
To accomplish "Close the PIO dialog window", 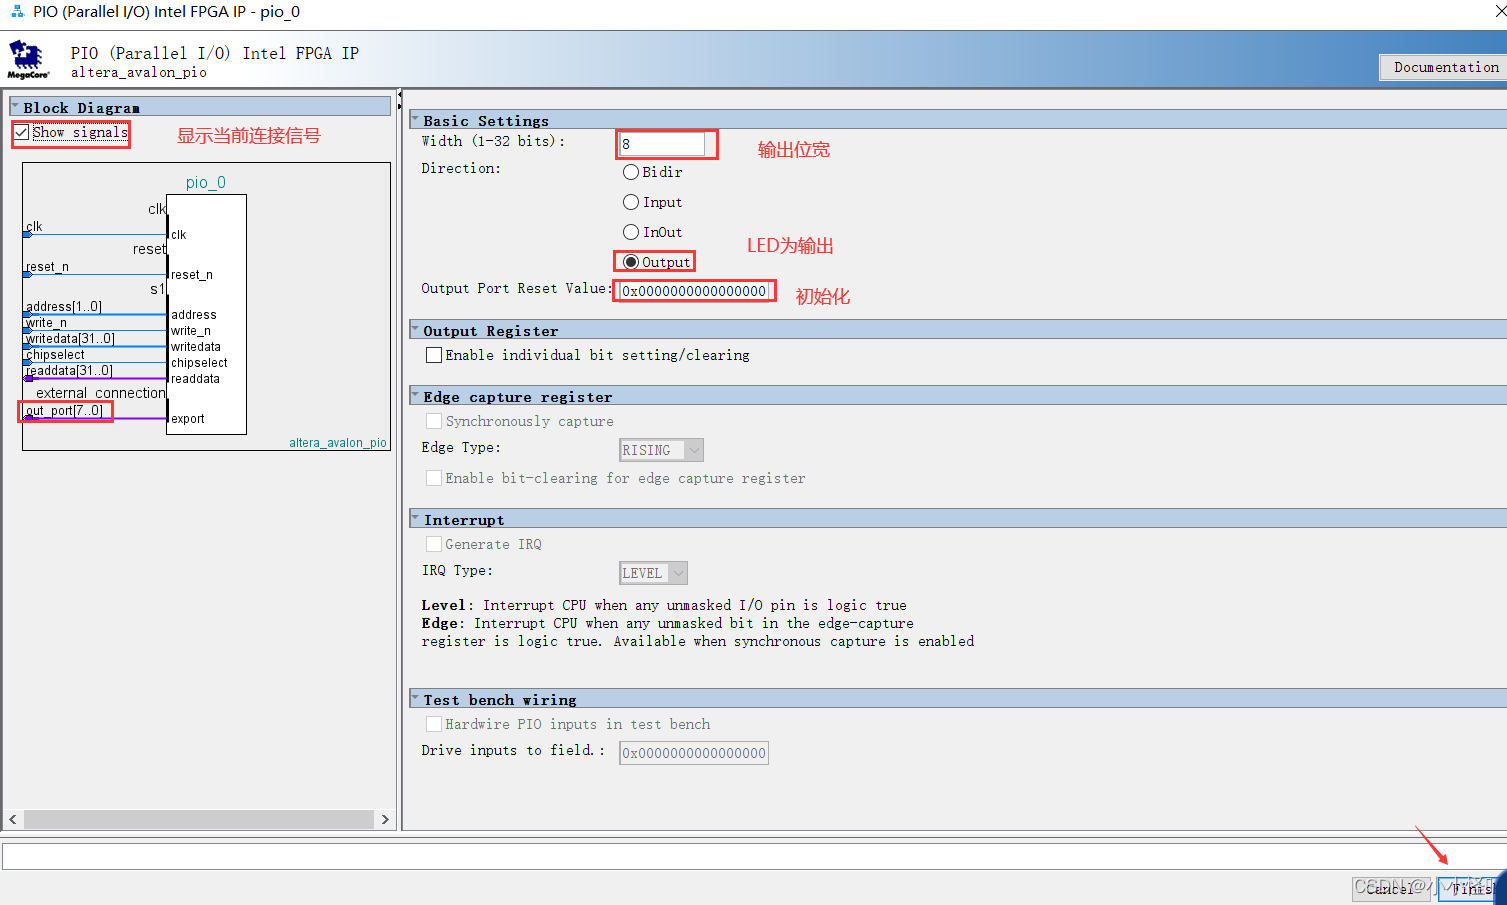I will click(x=1500, y=12).
